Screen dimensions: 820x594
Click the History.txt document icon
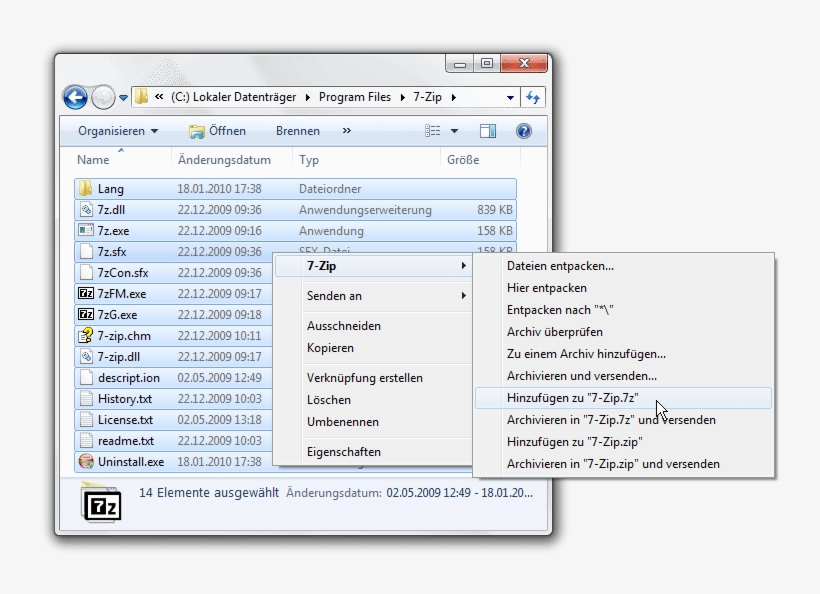86,398
